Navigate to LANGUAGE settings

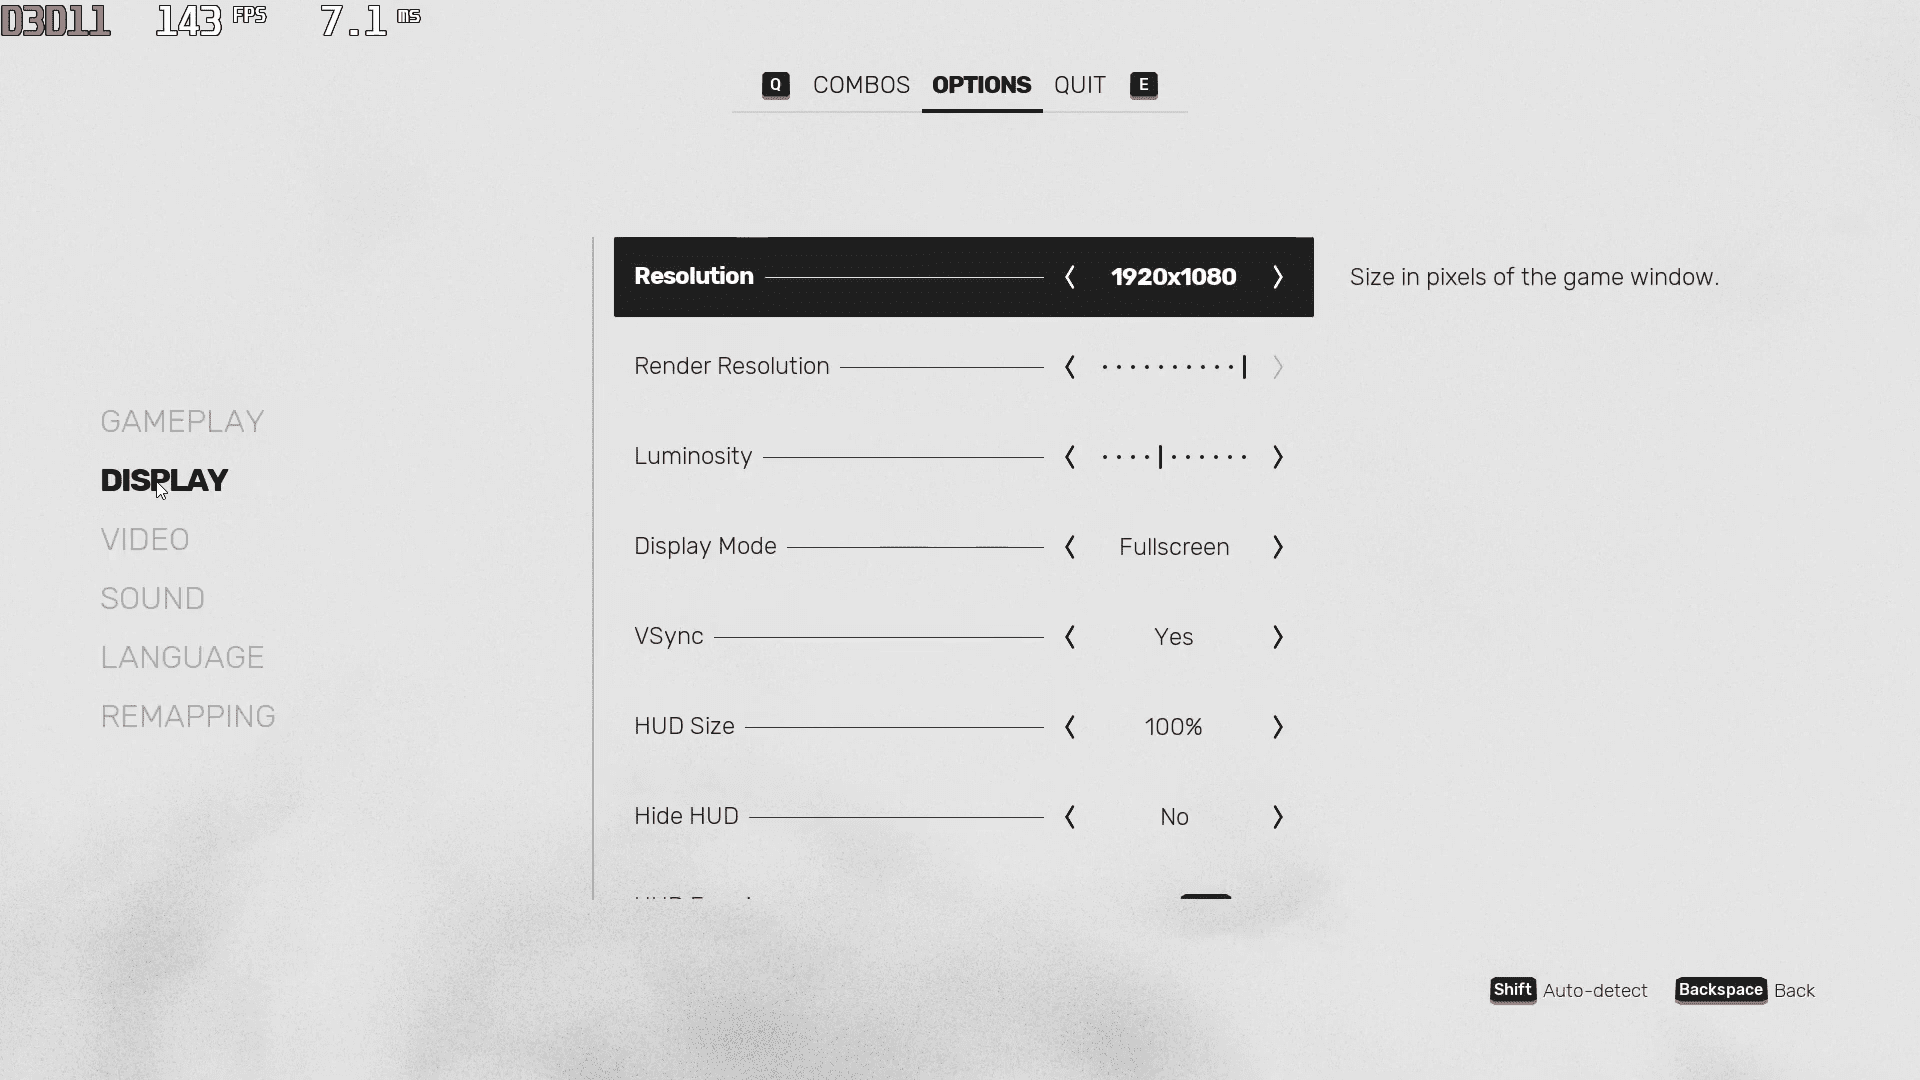182,657
